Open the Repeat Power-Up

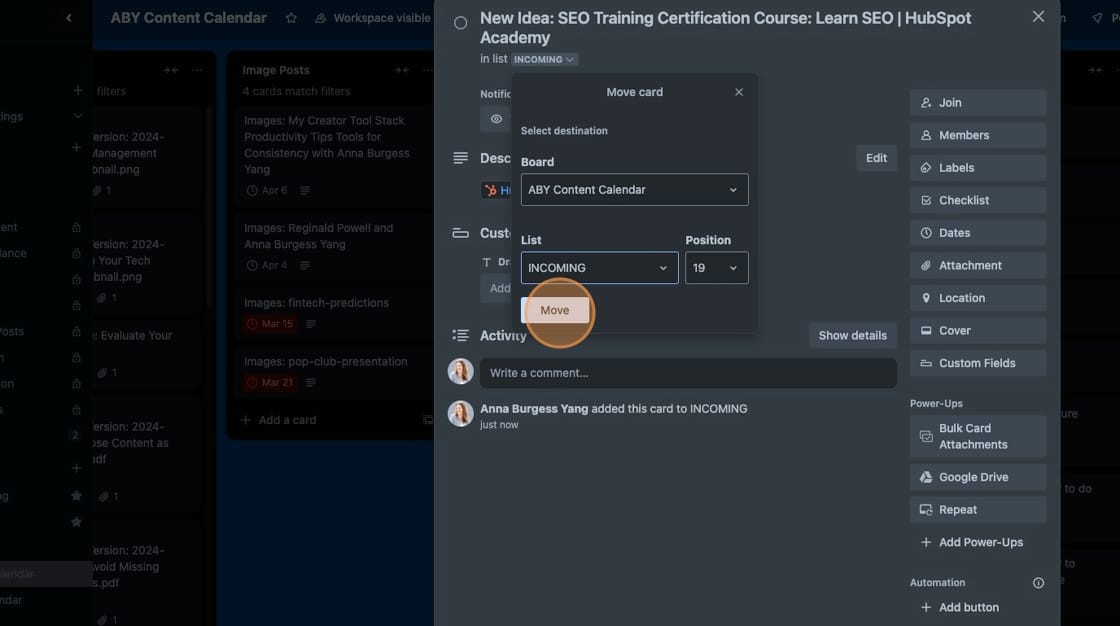(976, 509)
